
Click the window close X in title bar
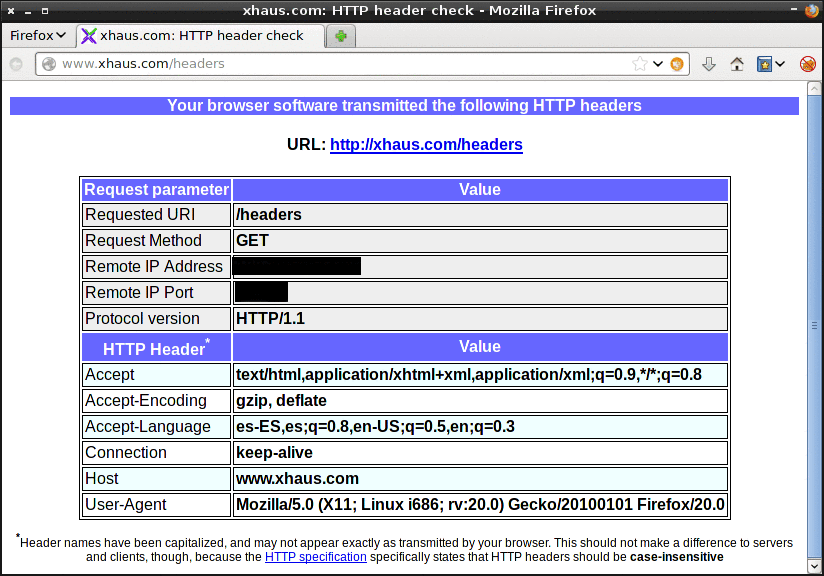tap(11, 11)
